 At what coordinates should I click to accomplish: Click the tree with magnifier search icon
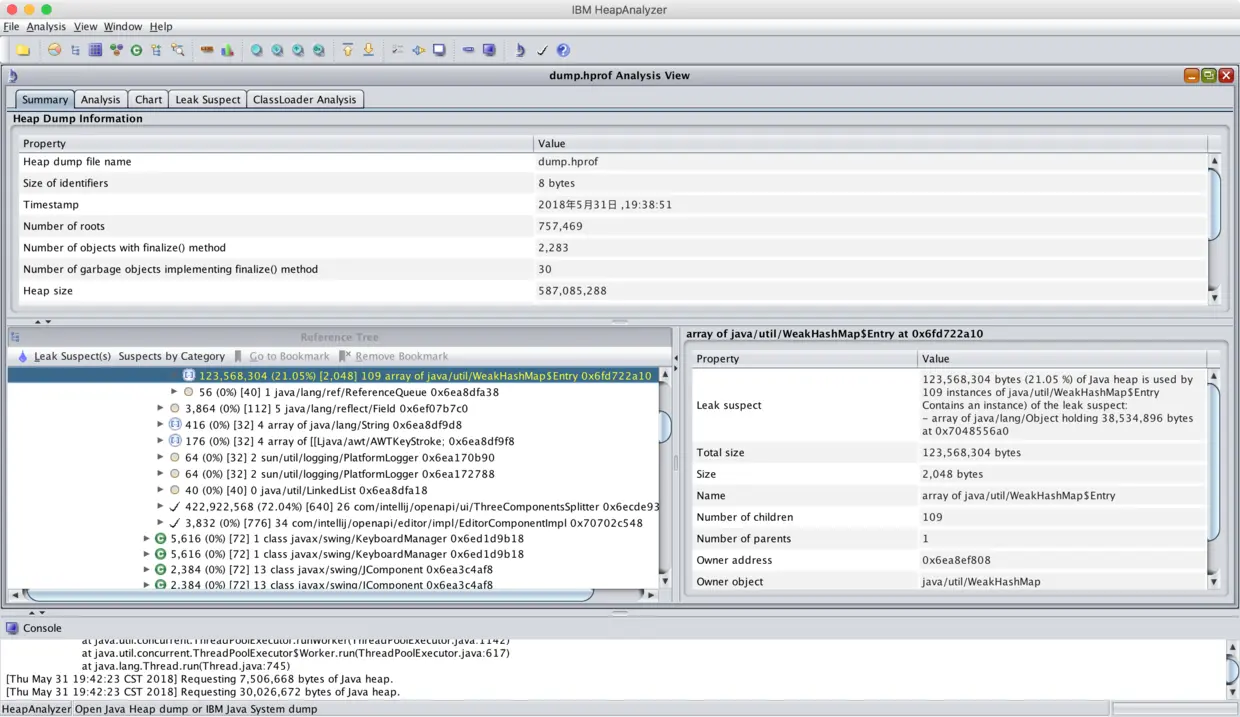click(x=178, y=50)
